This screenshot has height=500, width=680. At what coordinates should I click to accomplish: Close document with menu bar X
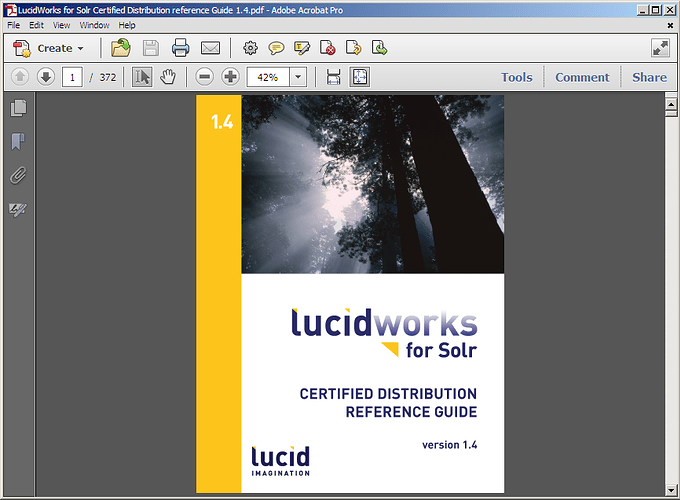click(x=670, y=26)
